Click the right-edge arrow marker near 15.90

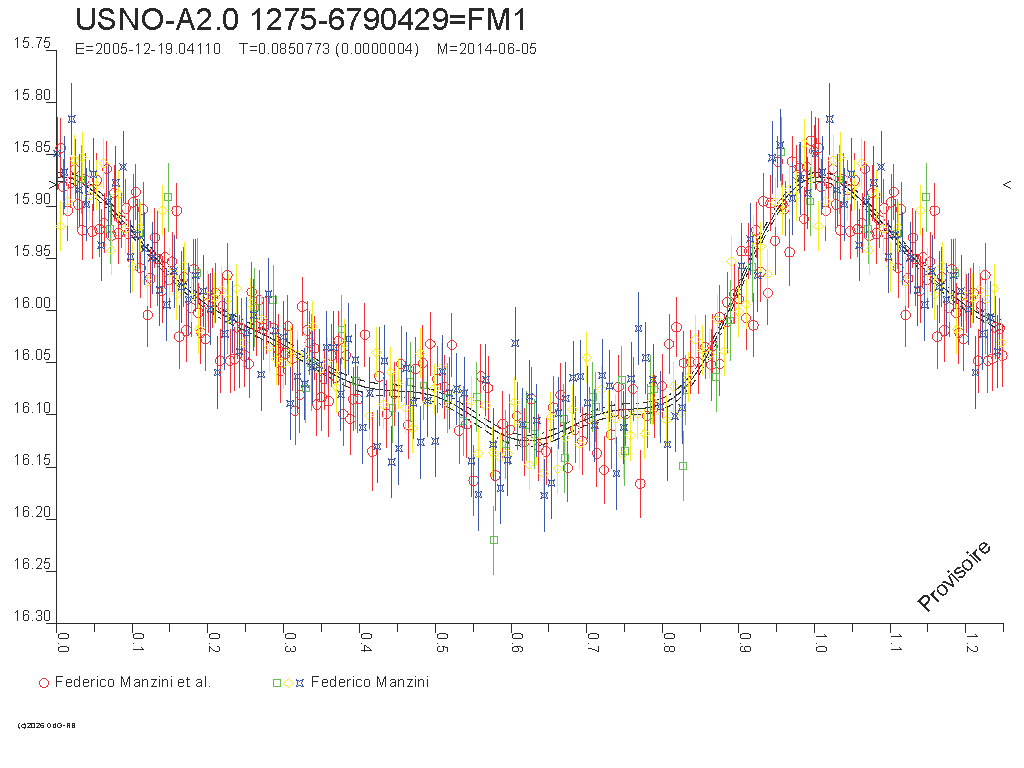(1007, 185)
